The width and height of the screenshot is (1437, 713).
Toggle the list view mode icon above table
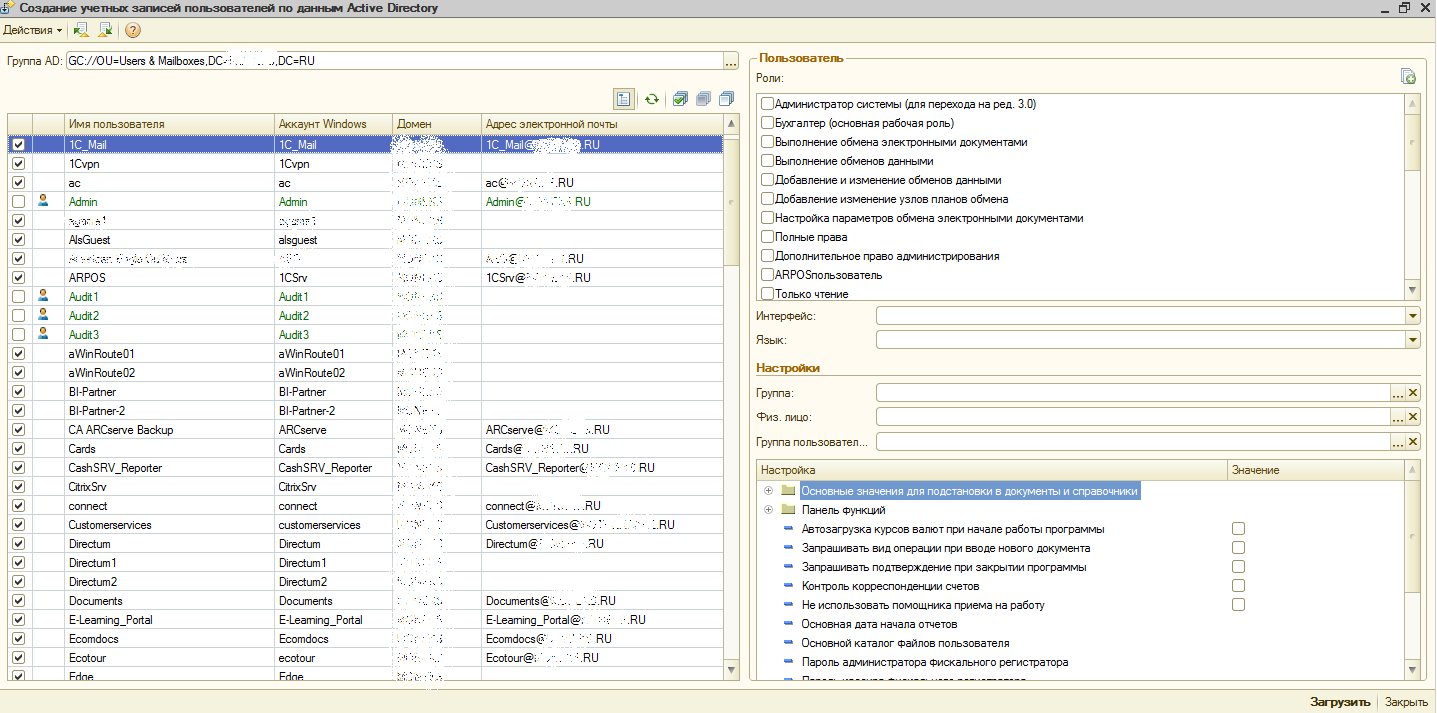pyautogui.click(x=624, y=99)
